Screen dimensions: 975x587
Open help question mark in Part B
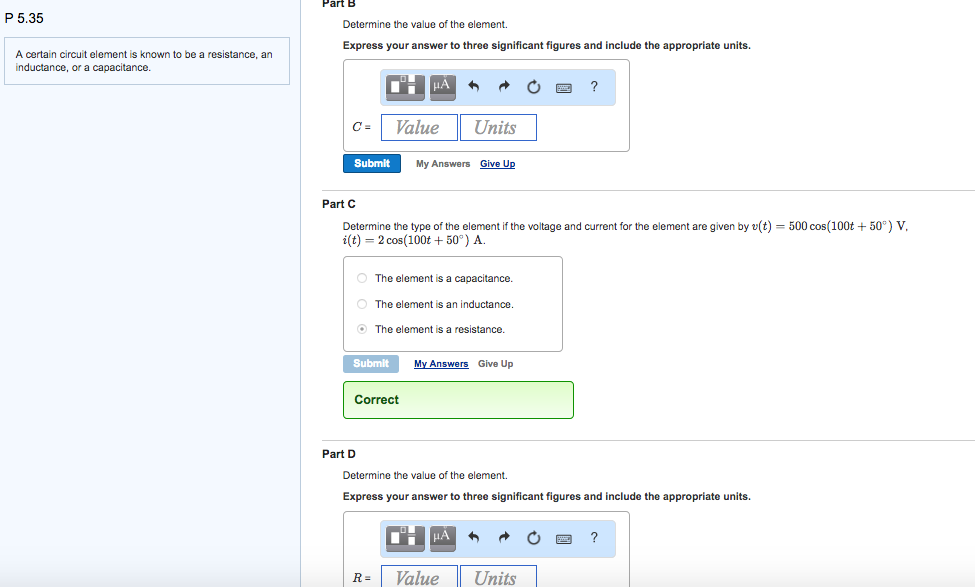594,87
